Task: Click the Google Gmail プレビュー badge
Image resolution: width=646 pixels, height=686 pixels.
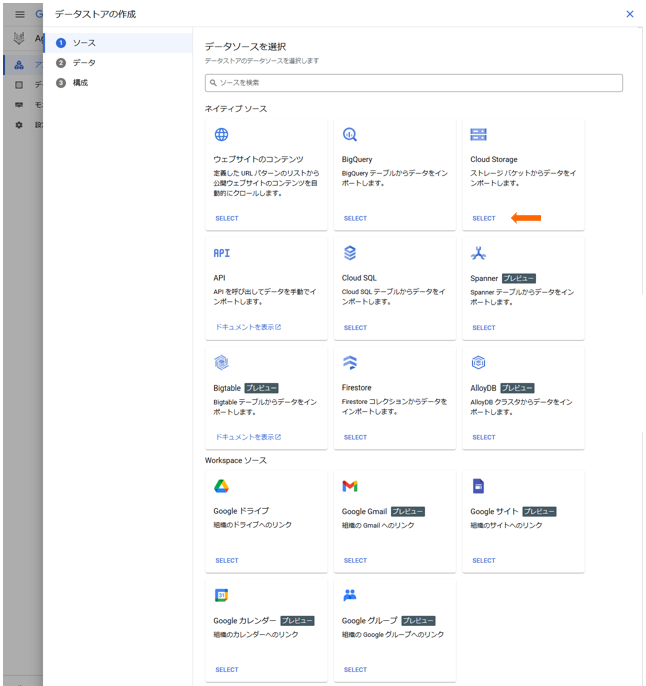Action: (x=408, y=511)
